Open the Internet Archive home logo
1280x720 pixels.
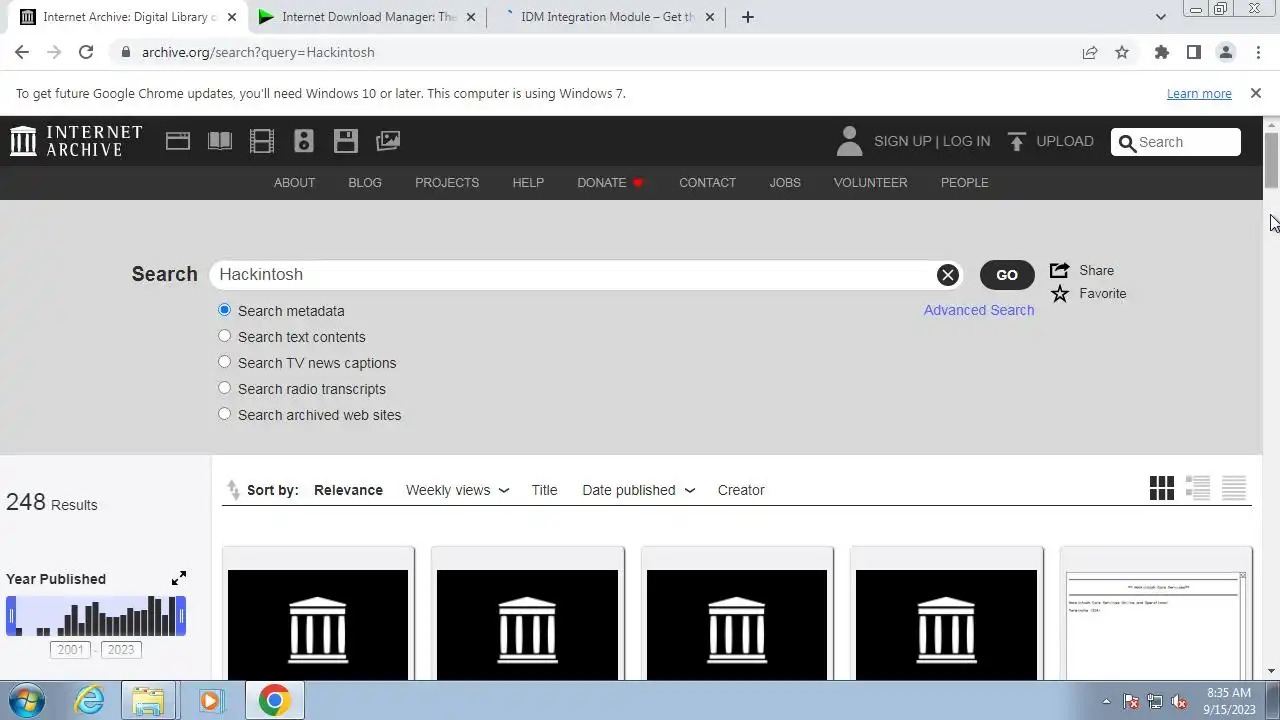coord(76,141)
